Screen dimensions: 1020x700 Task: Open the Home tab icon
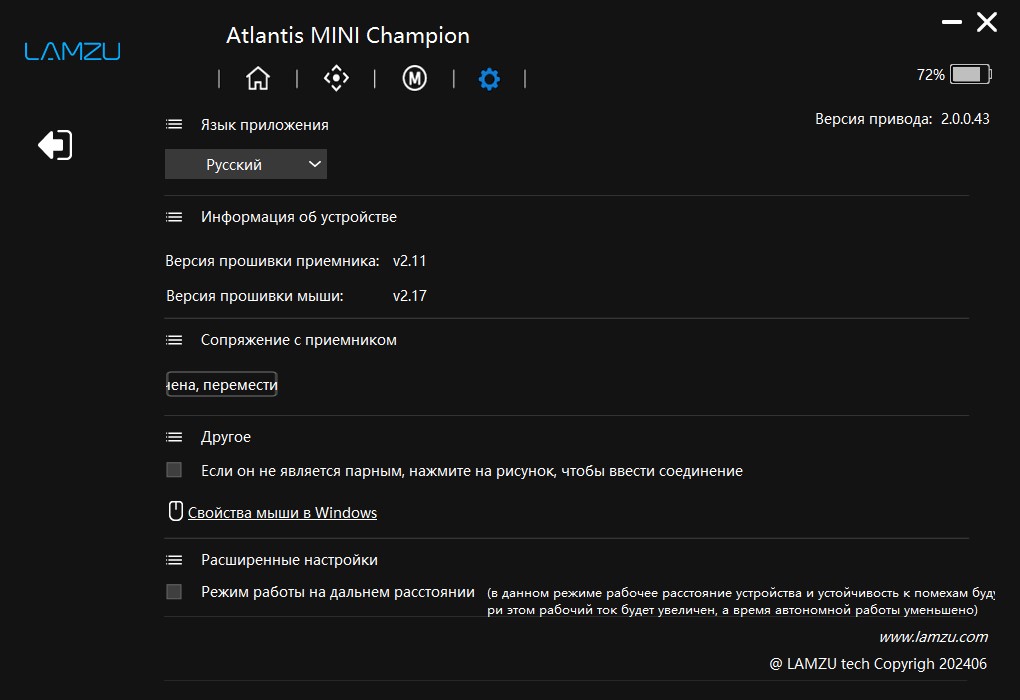pyautogui.click(x=258, y=78)
